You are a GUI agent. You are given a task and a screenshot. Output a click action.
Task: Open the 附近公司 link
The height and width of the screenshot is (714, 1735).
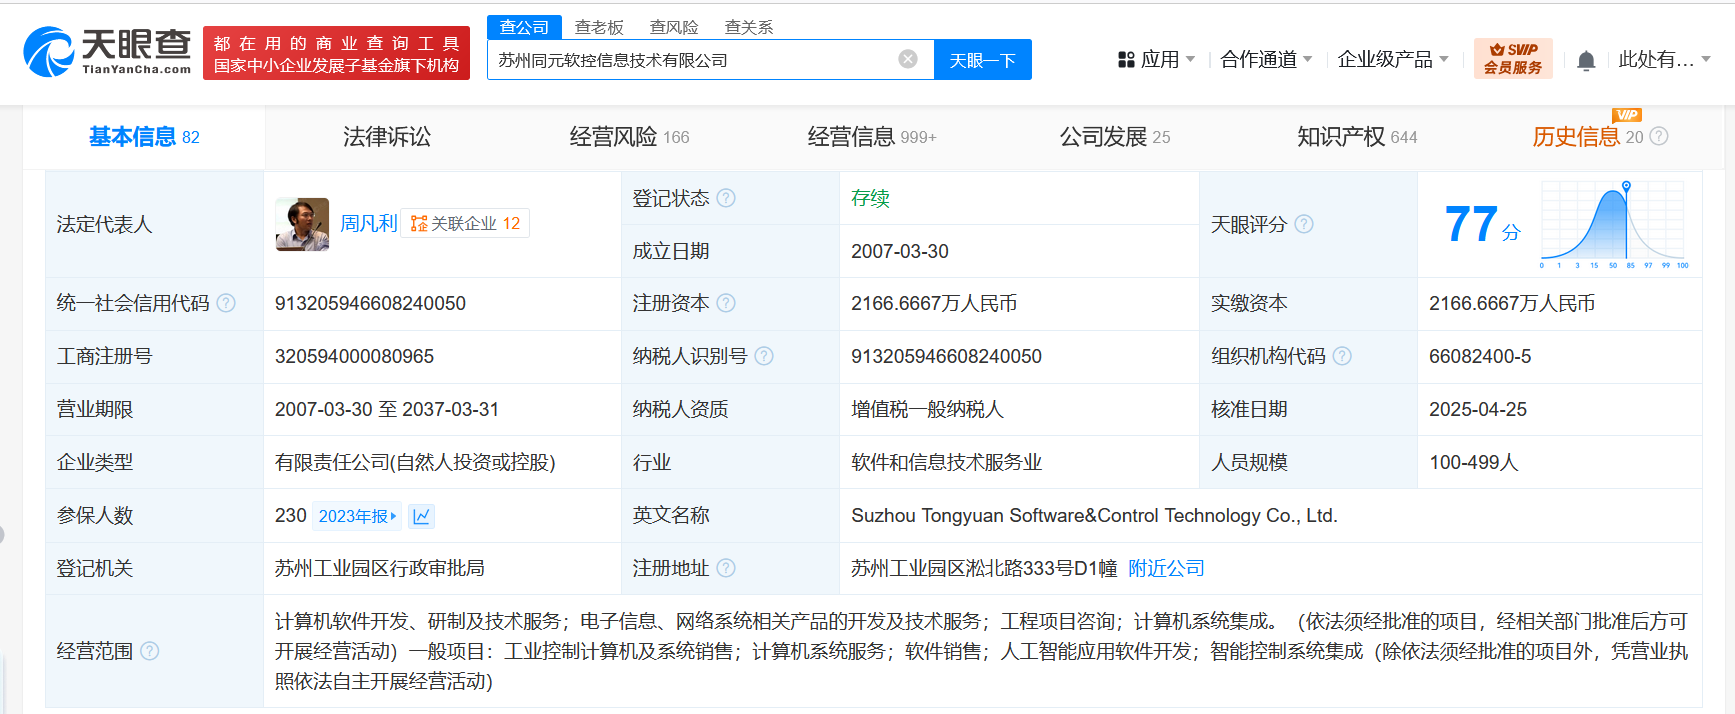coord(1166,568)
